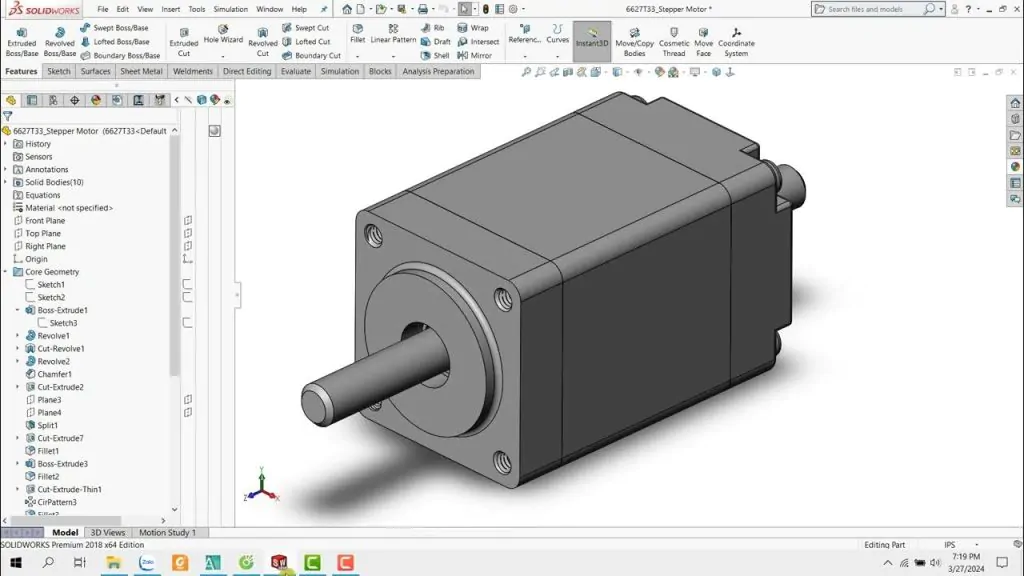
Task: Select the Linear Pattern tool
Action: point(393,35)
